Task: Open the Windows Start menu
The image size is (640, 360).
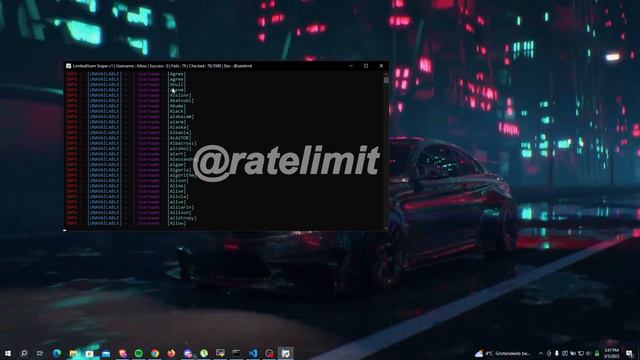Action: pos(8,353)
